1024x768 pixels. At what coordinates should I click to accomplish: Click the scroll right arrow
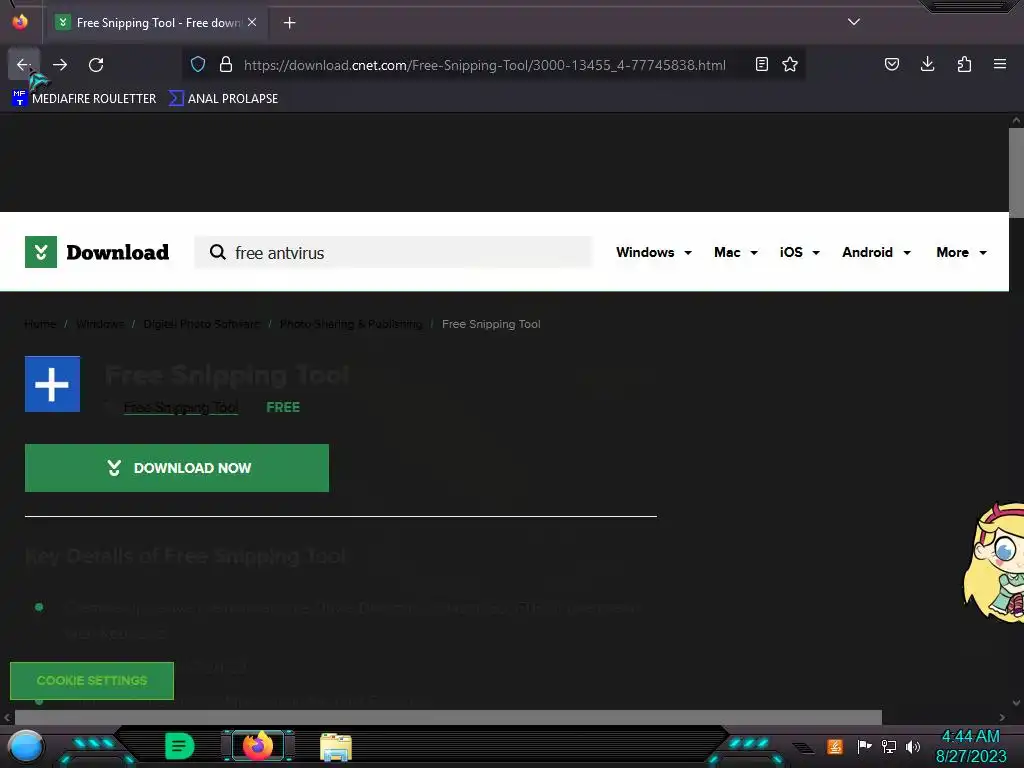coord(1002,717)
